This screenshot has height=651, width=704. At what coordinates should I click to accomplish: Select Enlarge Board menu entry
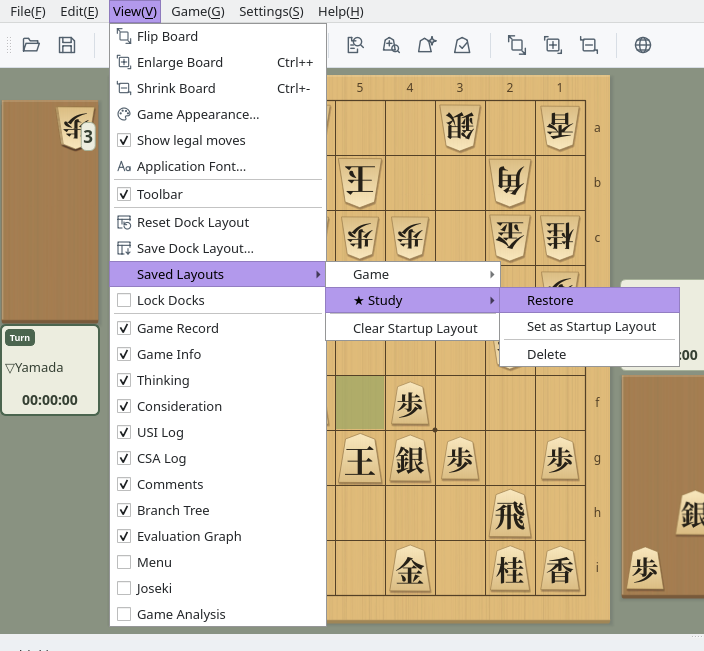[x=218, y=62]
